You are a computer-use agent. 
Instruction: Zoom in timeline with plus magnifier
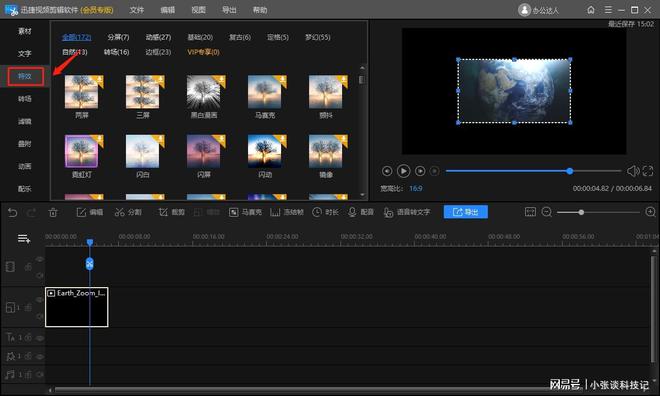tap(650, 212)
